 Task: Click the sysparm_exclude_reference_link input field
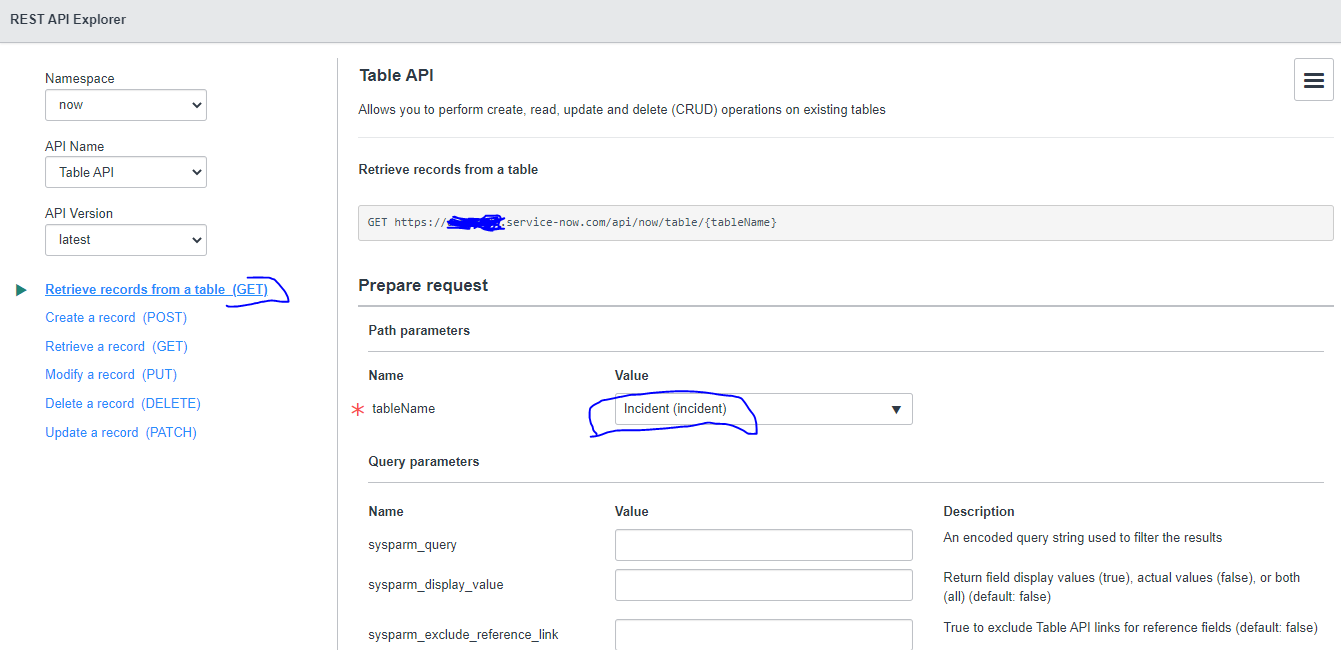pos(763,634)
